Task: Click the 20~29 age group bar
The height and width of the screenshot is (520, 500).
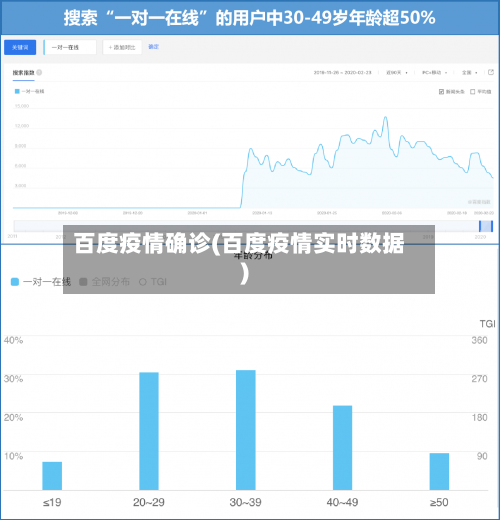Action: point(149,431)
